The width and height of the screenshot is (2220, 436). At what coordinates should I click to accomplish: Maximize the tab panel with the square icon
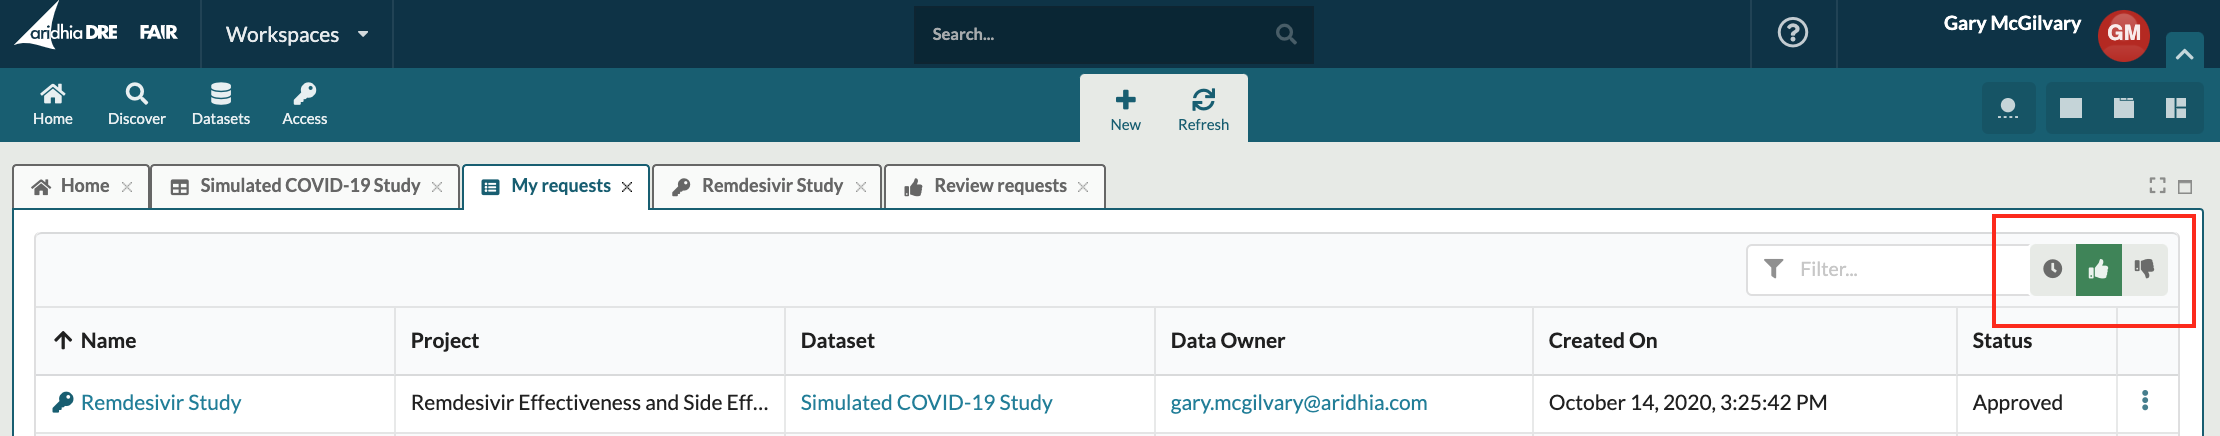click(x=2185, y=186)
